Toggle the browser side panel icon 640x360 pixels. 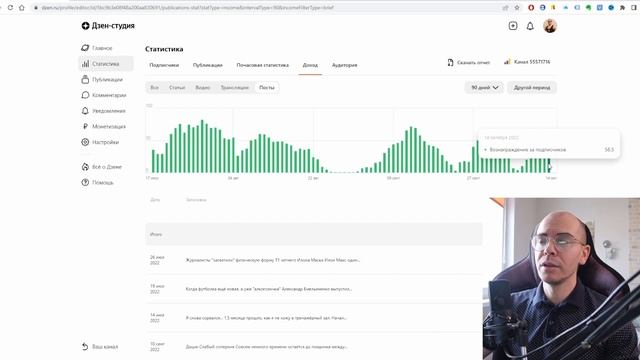point(634,7)
